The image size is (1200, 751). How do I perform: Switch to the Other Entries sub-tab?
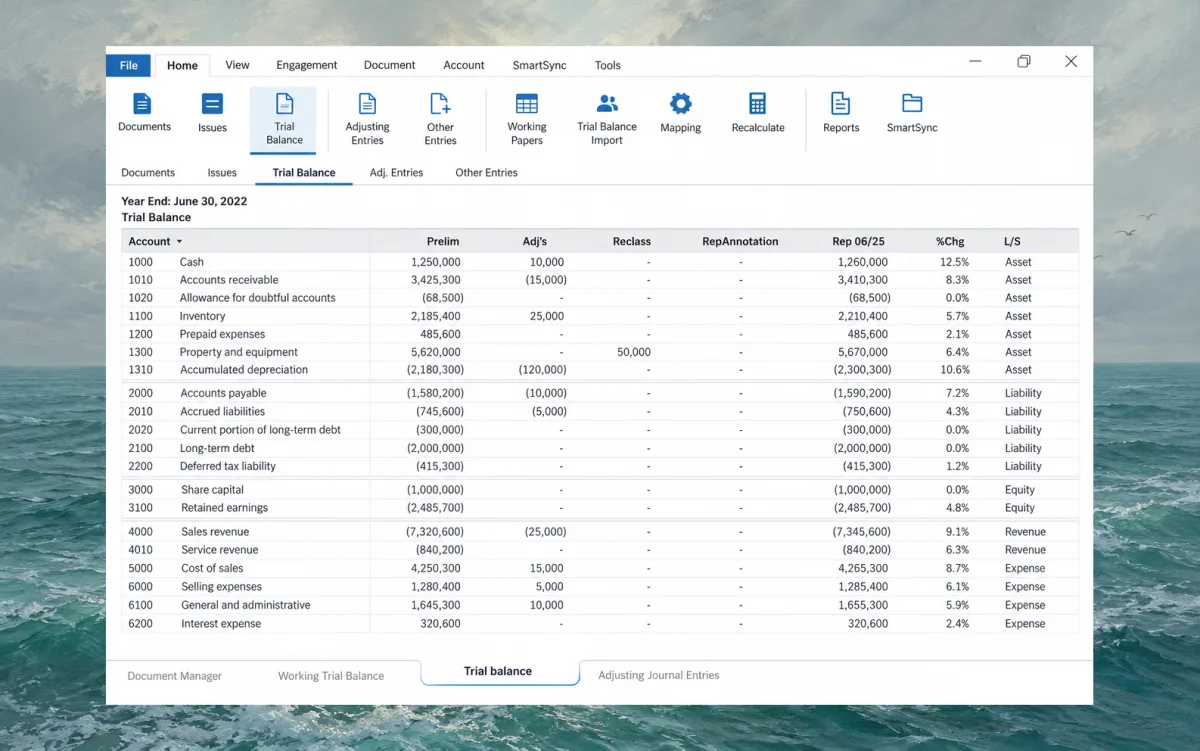coord(486,173)
